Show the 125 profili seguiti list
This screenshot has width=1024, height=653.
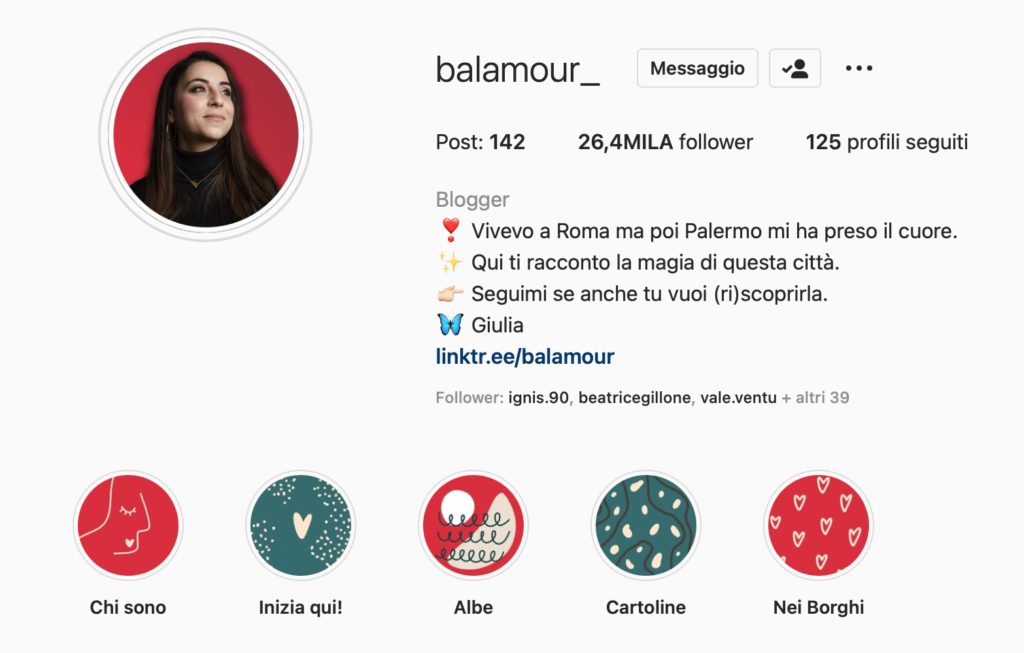887,142
